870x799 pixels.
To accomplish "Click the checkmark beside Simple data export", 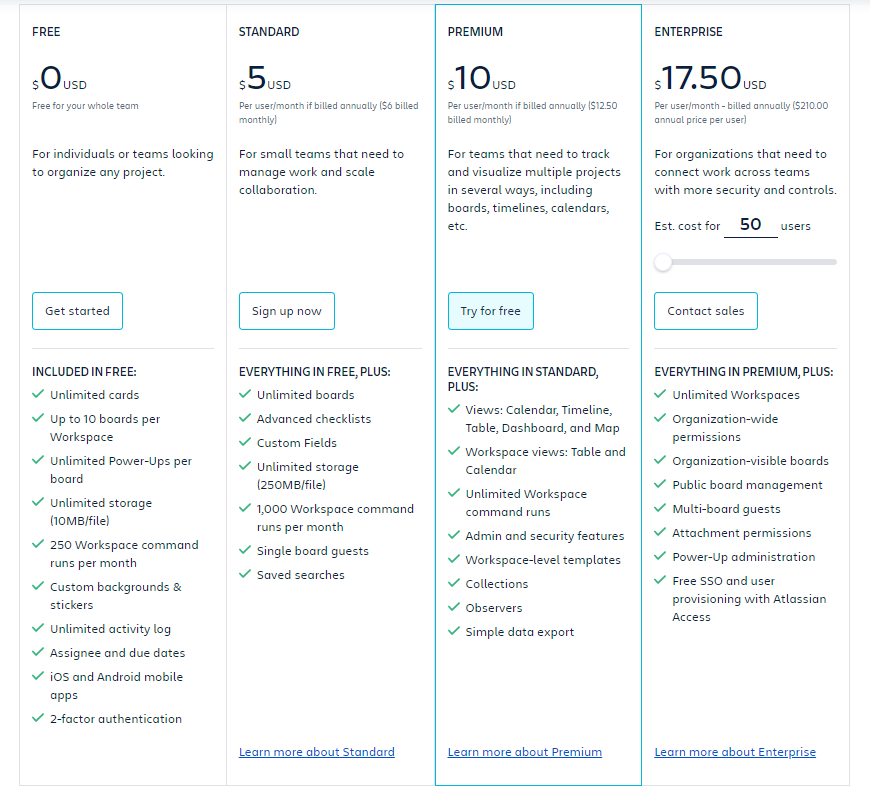I will pos(453,631).
